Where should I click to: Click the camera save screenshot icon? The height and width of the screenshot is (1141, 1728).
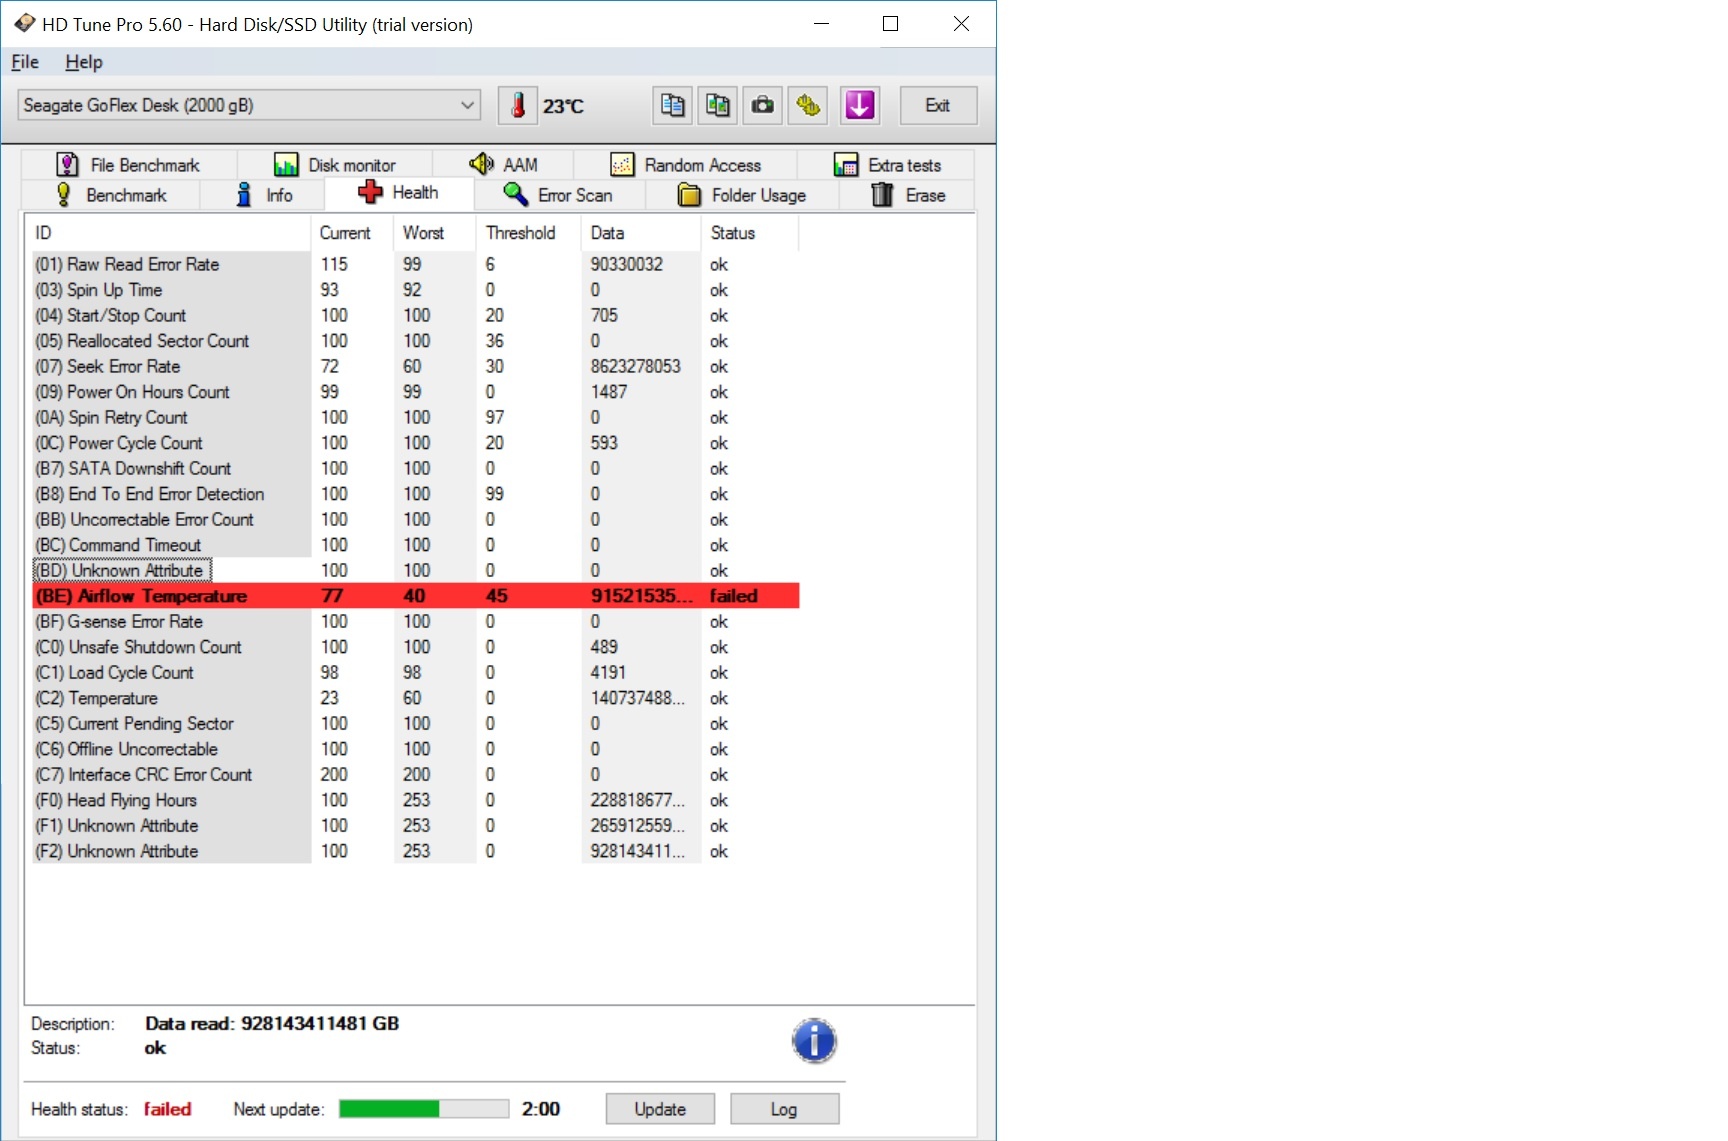click(x=763, y=105)
